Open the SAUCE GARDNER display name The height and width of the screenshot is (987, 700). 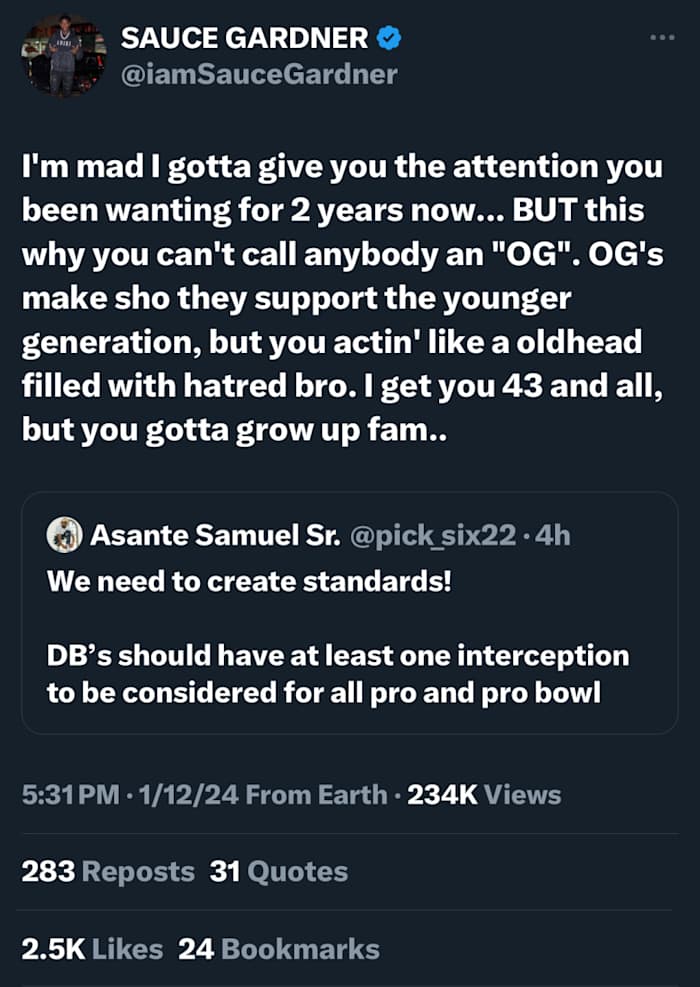point(246,39)
